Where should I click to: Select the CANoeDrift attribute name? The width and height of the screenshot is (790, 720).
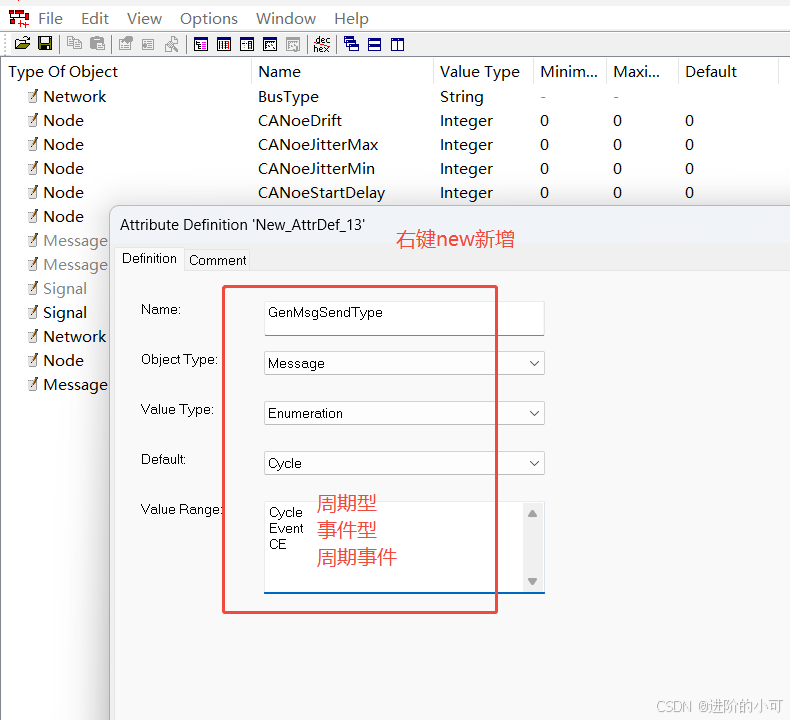coord(300,120)
